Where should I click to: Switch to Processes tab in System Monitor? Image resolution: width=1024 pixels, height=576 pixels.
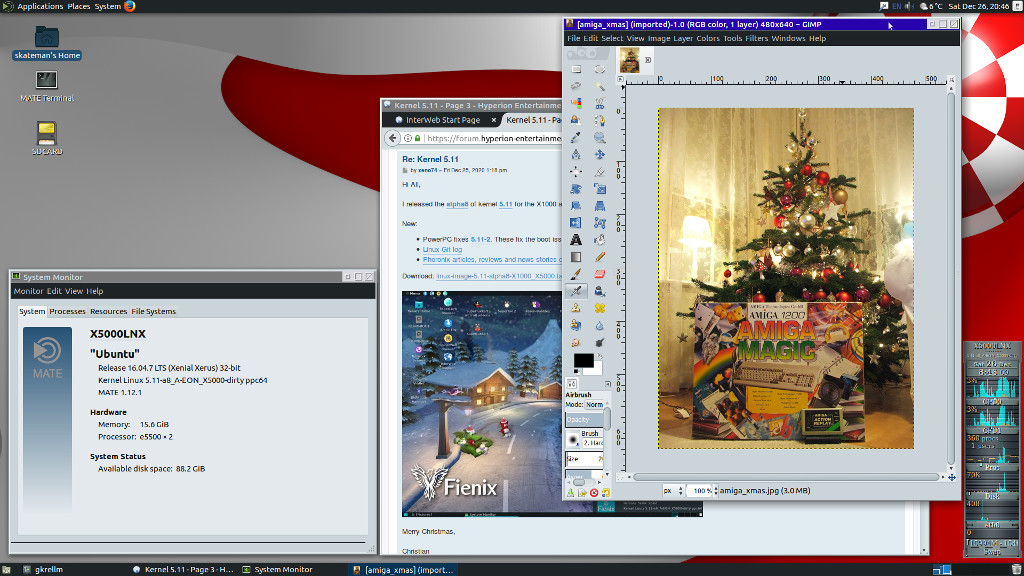point(67,312)
